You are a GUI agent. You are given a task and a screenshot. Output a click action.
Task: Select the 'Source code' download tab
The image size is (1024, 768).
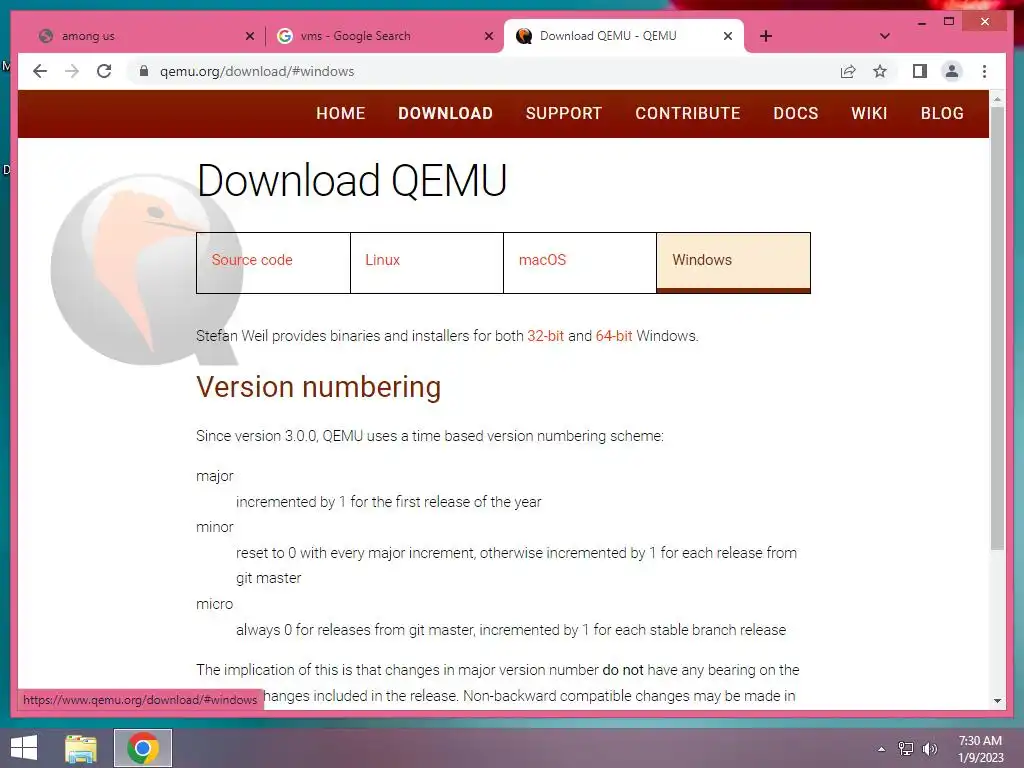coord(273,263)
